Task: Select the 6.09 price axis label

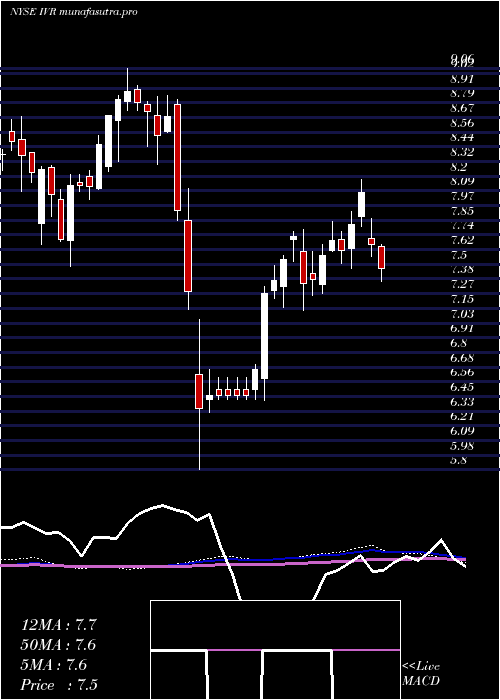Action: click(x=462, y=431)
